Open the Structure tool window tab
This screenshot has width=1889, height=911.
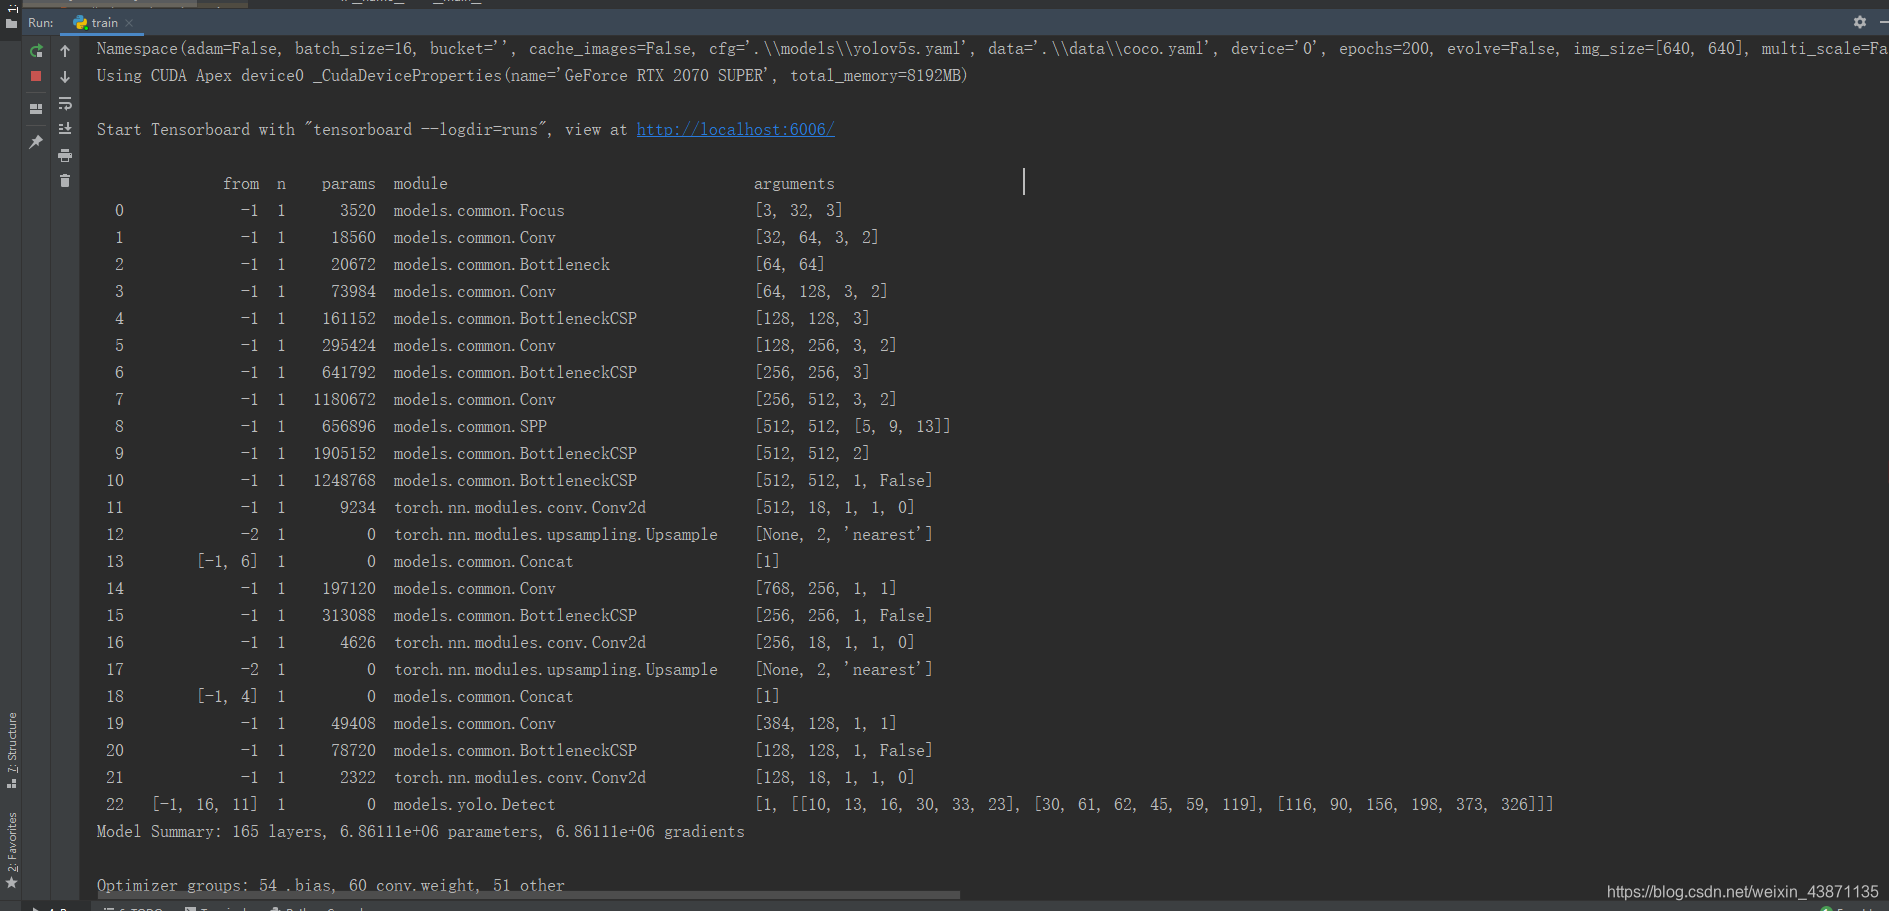pos(12,750)
